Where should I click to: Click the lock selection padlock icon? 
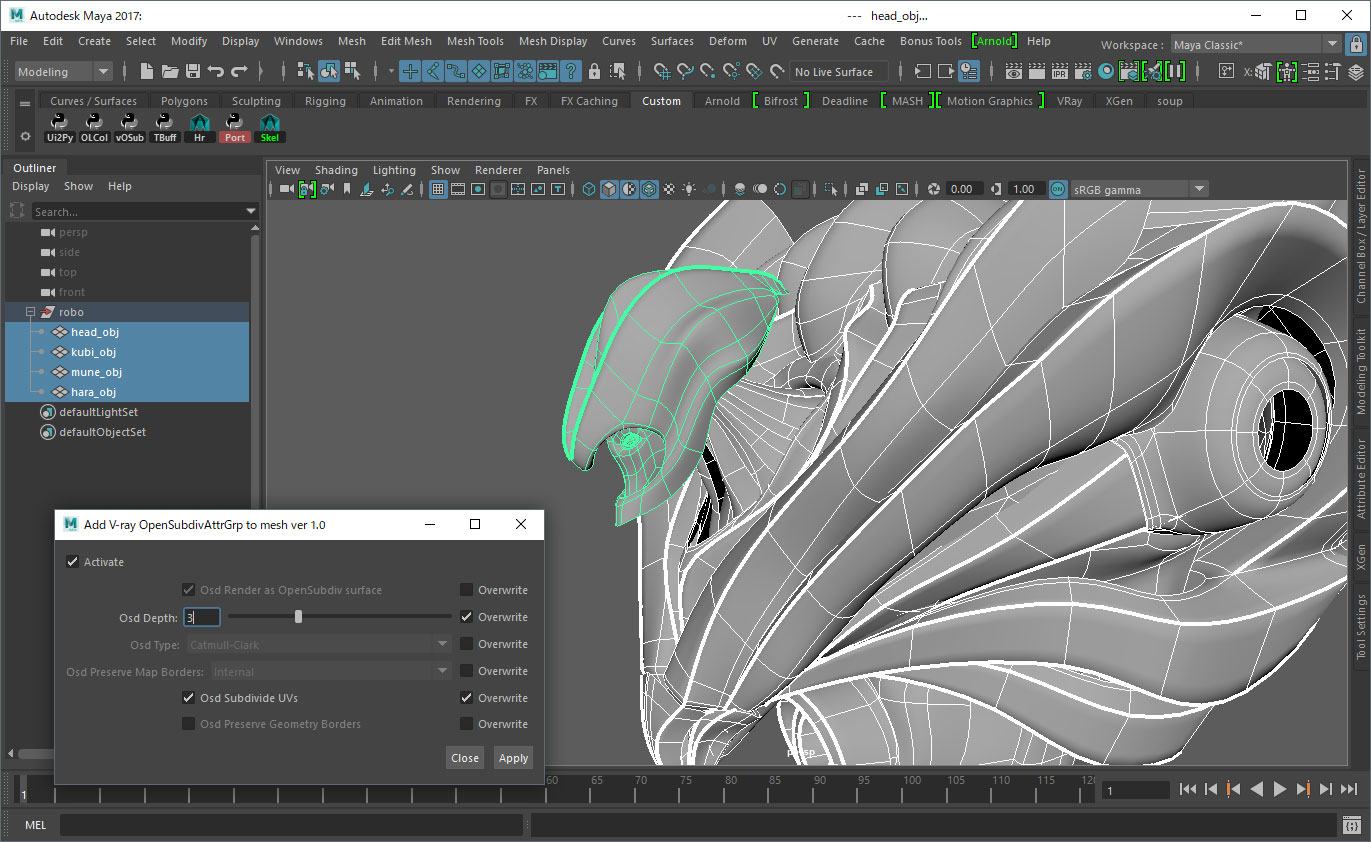595,71
